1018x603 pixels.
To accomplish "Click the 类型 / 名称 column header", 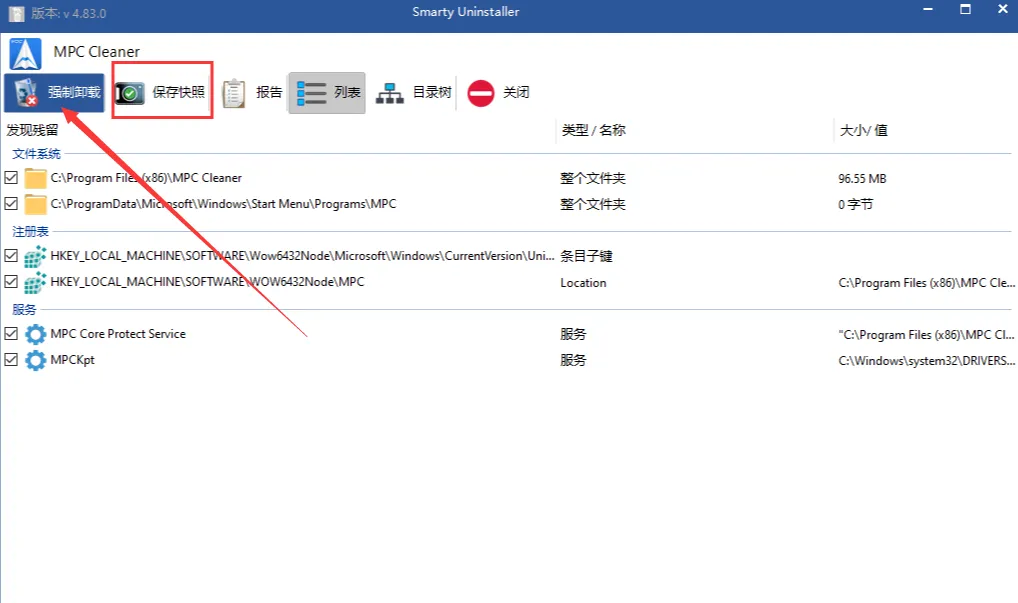I will (593, 130).
